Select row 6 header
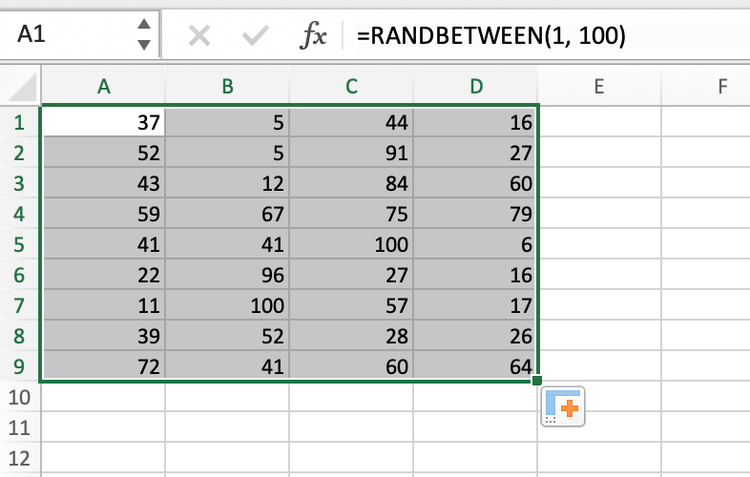Image resolution: width=750 pixels, height=477 pixels. (x=20, y=275)
